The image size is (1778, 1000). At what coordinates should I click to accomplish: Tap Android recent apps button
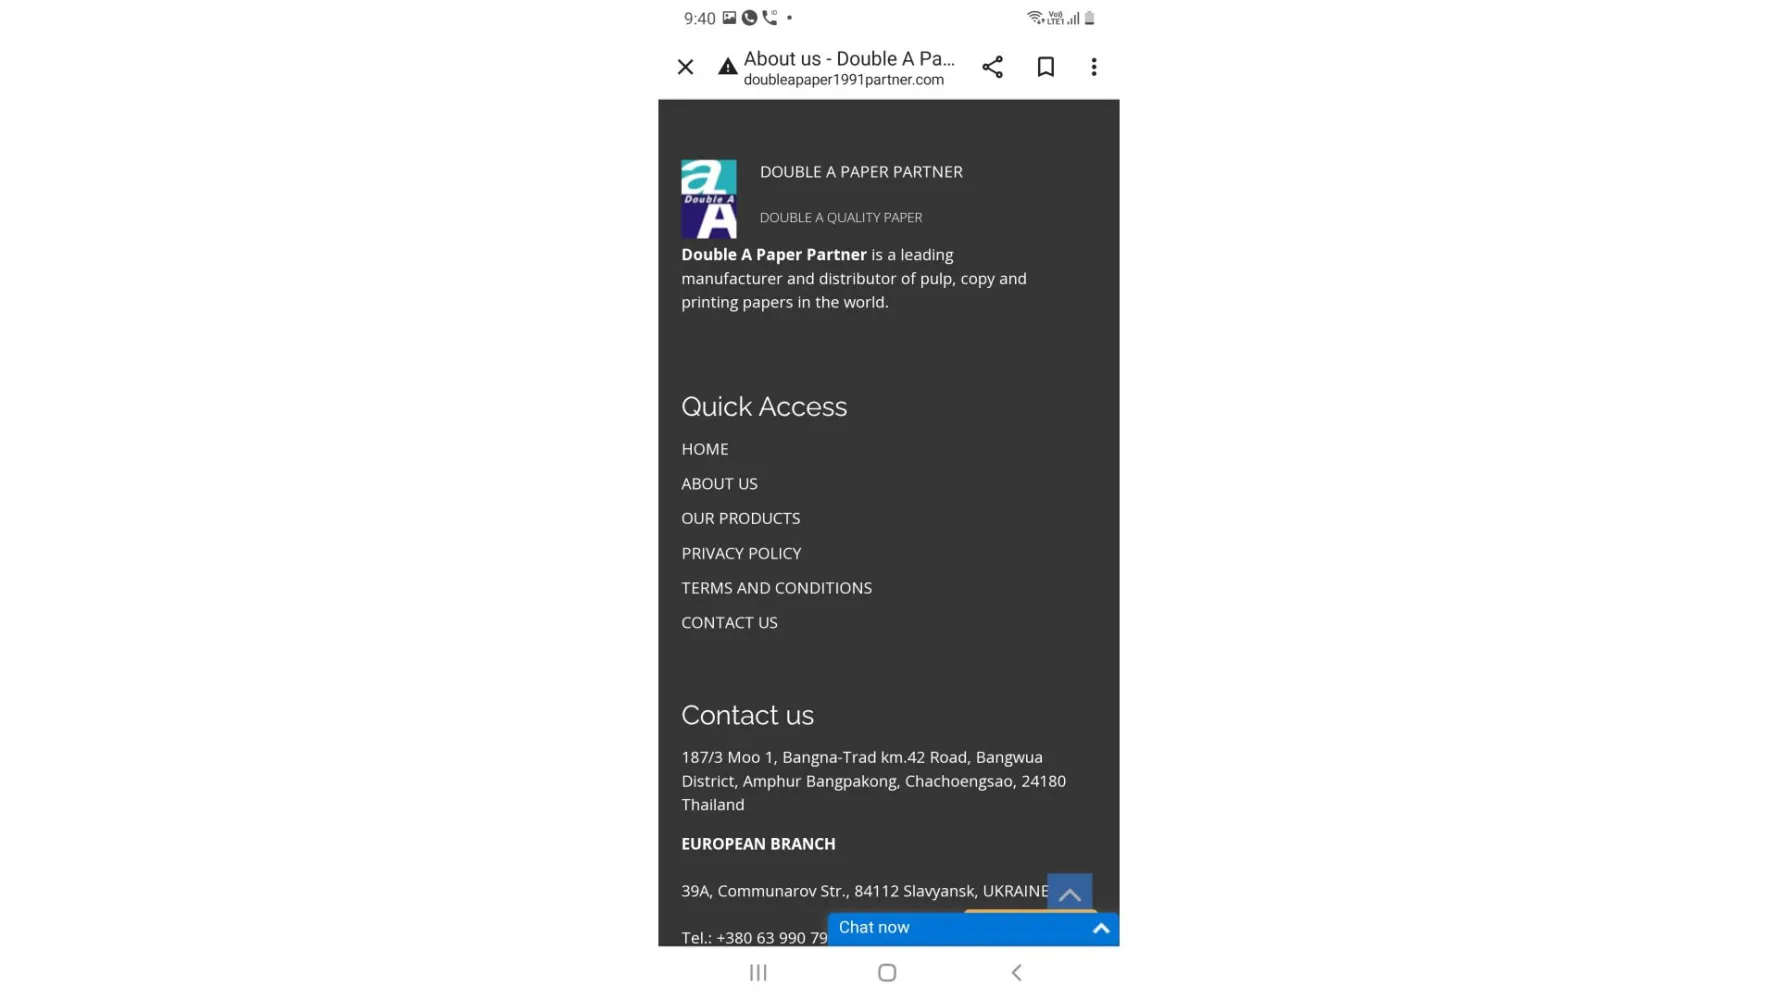pos(758,972)
